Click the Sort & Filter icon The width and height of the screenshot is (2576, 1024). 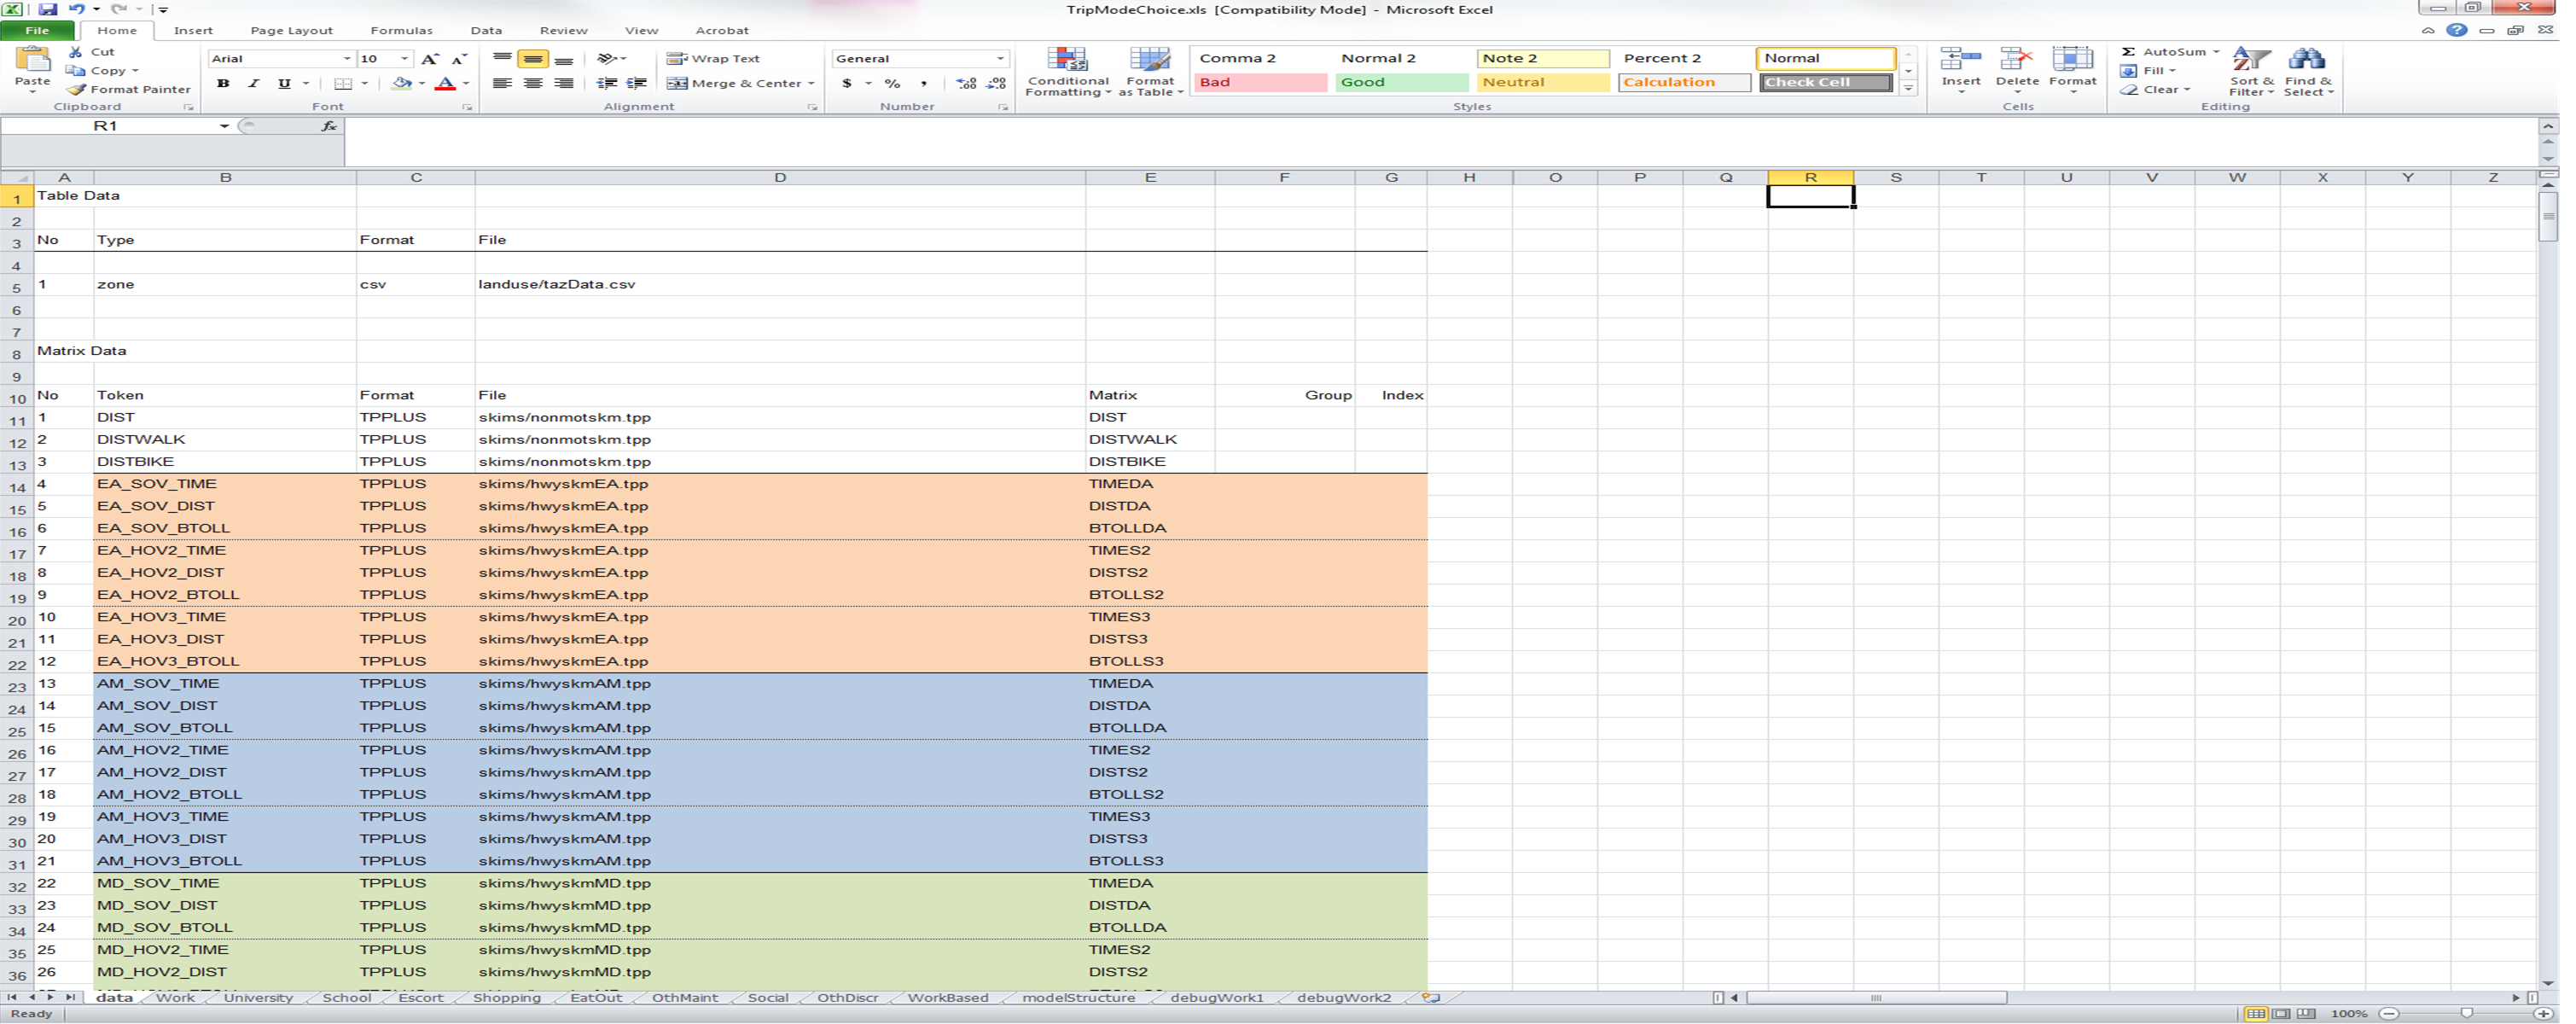pos(2250,60)
